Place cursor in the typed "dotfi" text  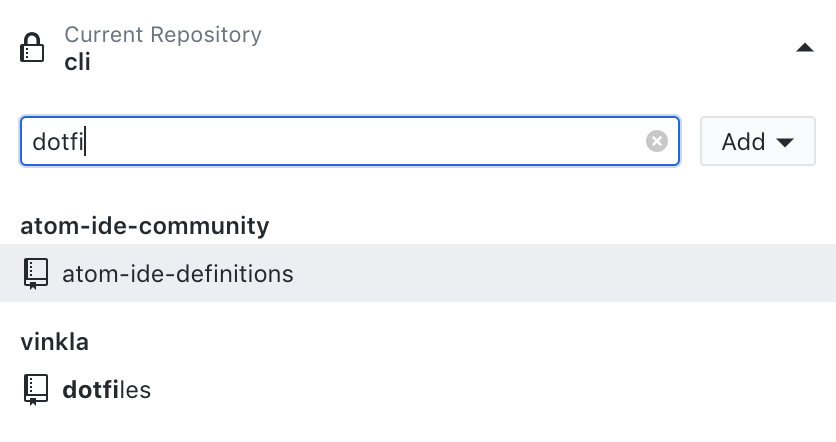pyautogui.click(x=58, y=142)
